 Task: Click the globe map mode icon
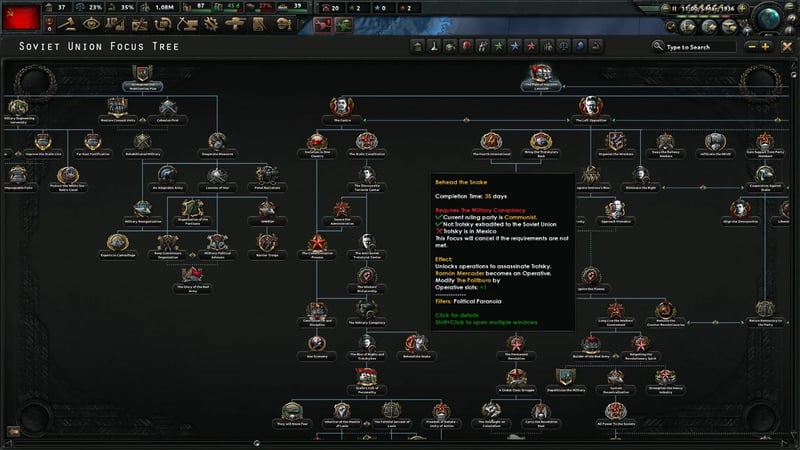768,18
